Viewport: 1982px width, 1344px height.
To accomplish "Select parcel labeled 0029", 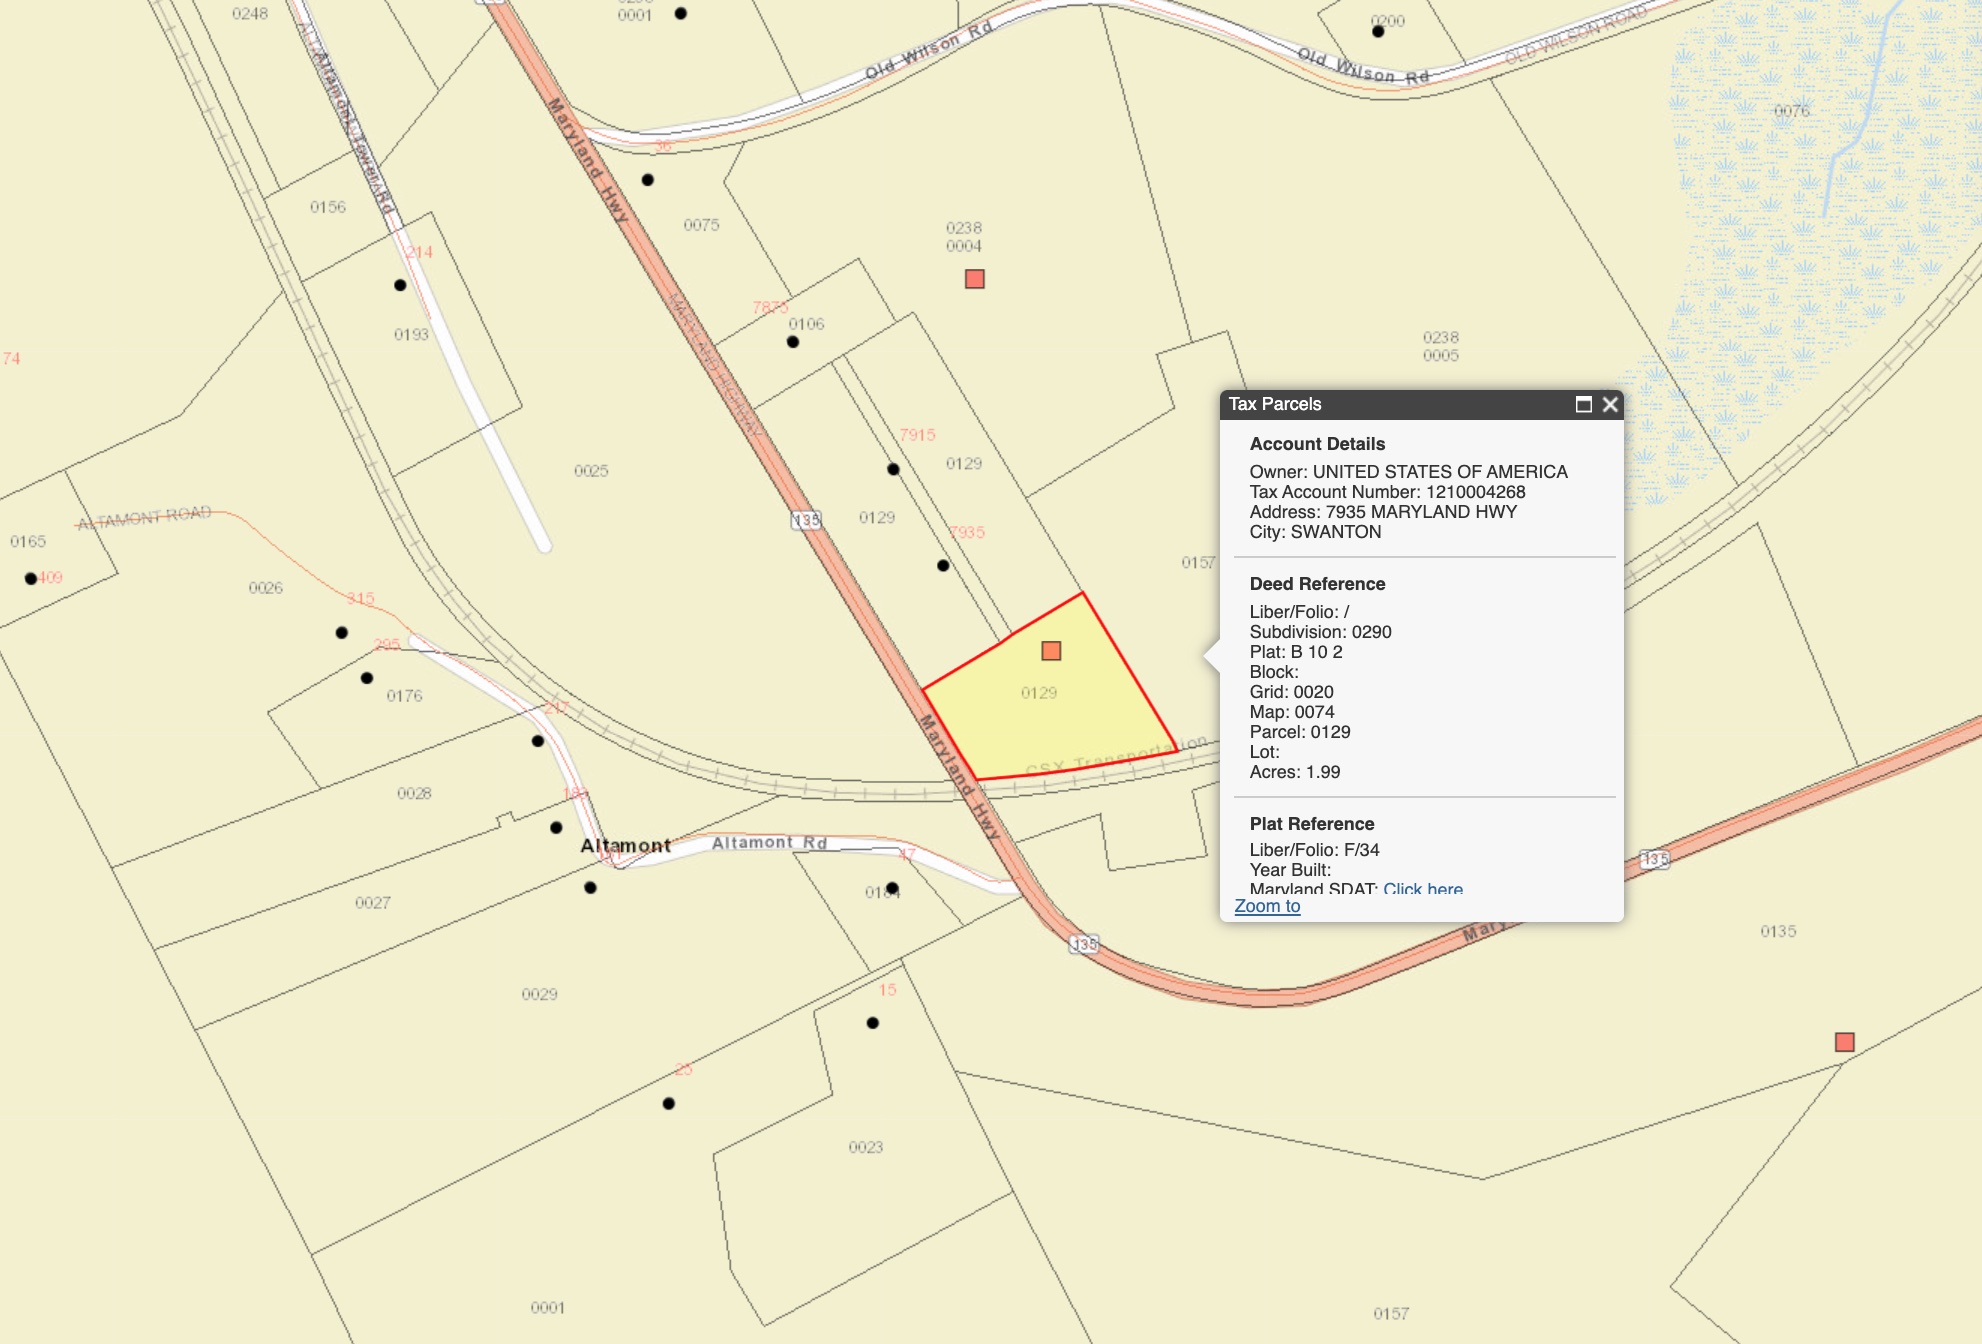I will (x=539, y=994).
